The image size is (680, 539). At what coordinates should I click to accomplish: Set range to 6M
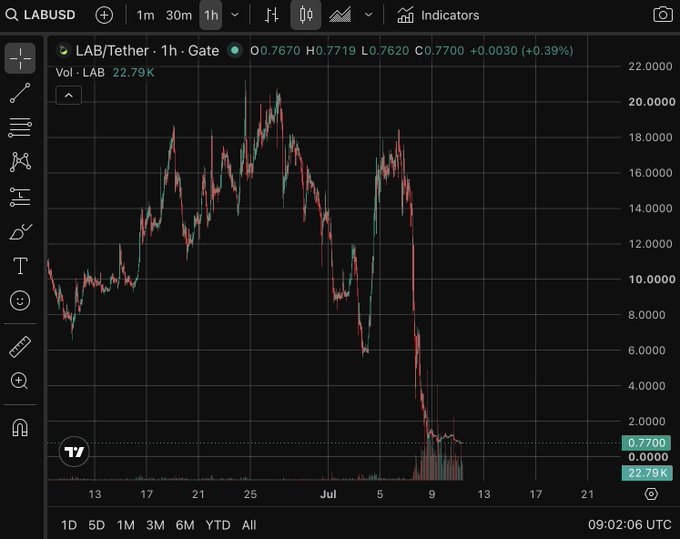tap(185, 525)
